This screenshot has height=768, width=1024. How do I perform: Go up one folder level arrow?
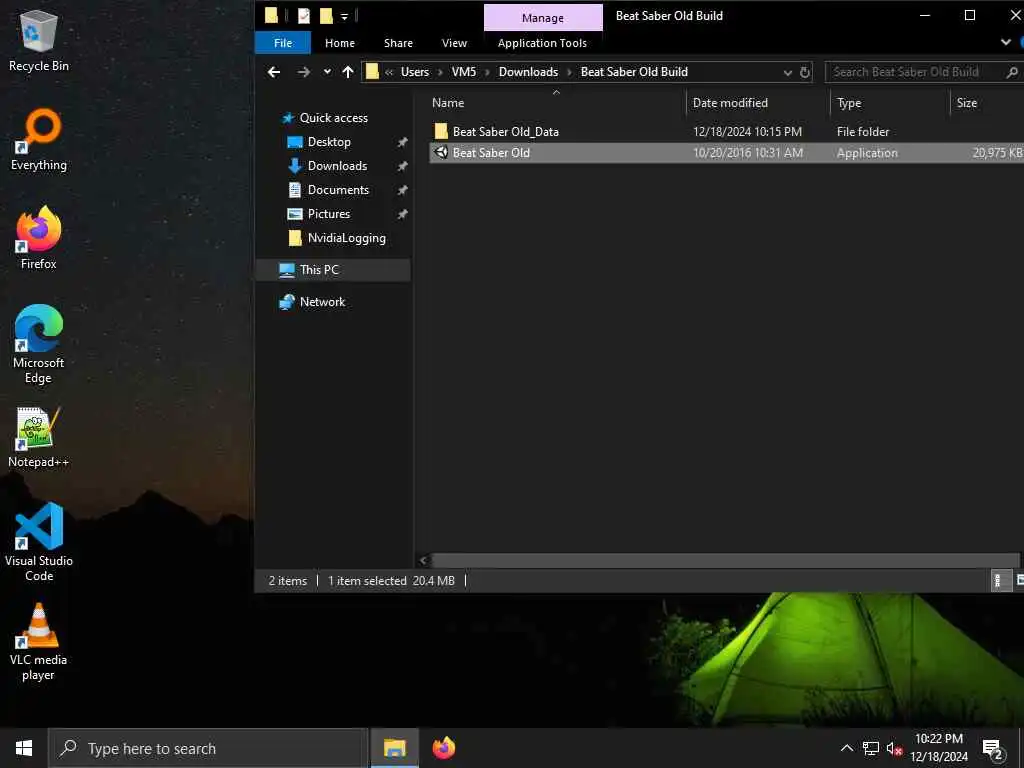[x=348, y=72]
